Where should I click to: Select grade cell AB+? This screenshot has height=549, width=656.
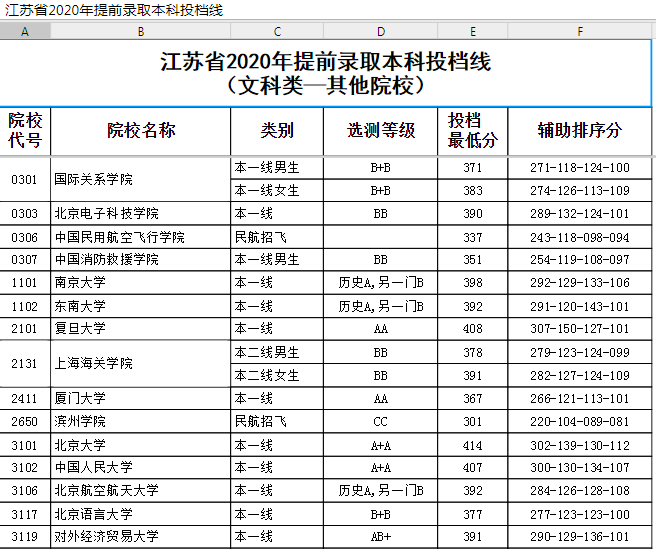(x=381, y=536)
